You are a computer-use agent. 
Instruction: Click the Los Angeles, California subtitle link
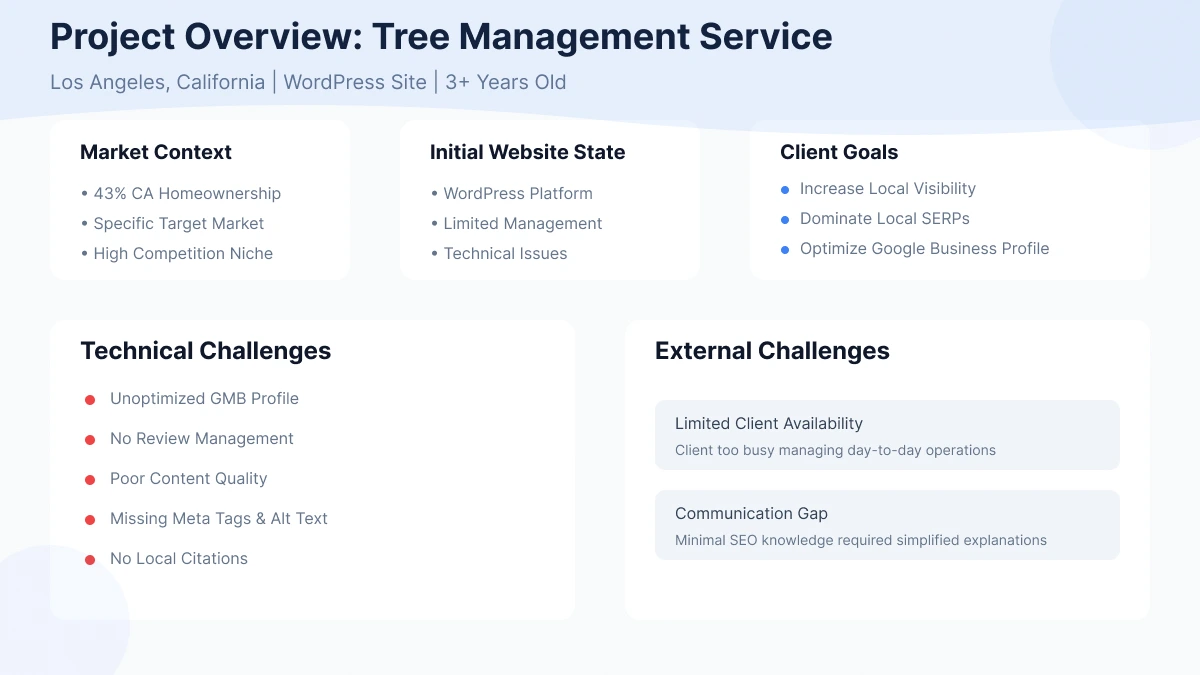(x=158, y=82)
